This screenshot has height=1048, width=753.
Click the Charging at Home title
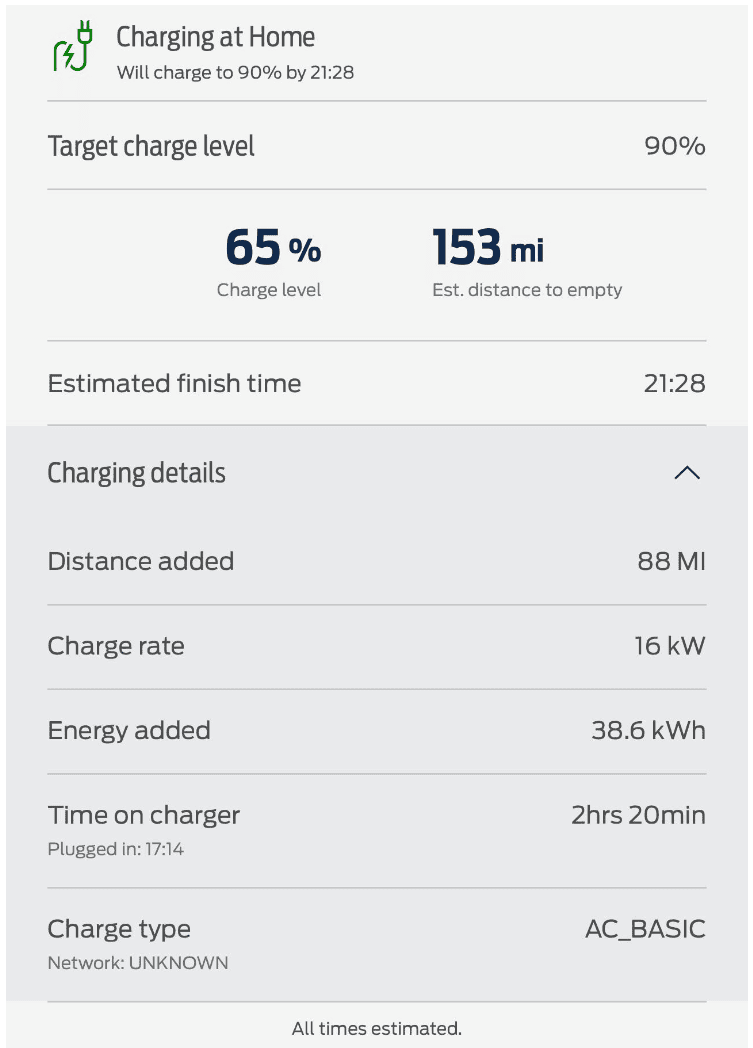tap(215, 37)
